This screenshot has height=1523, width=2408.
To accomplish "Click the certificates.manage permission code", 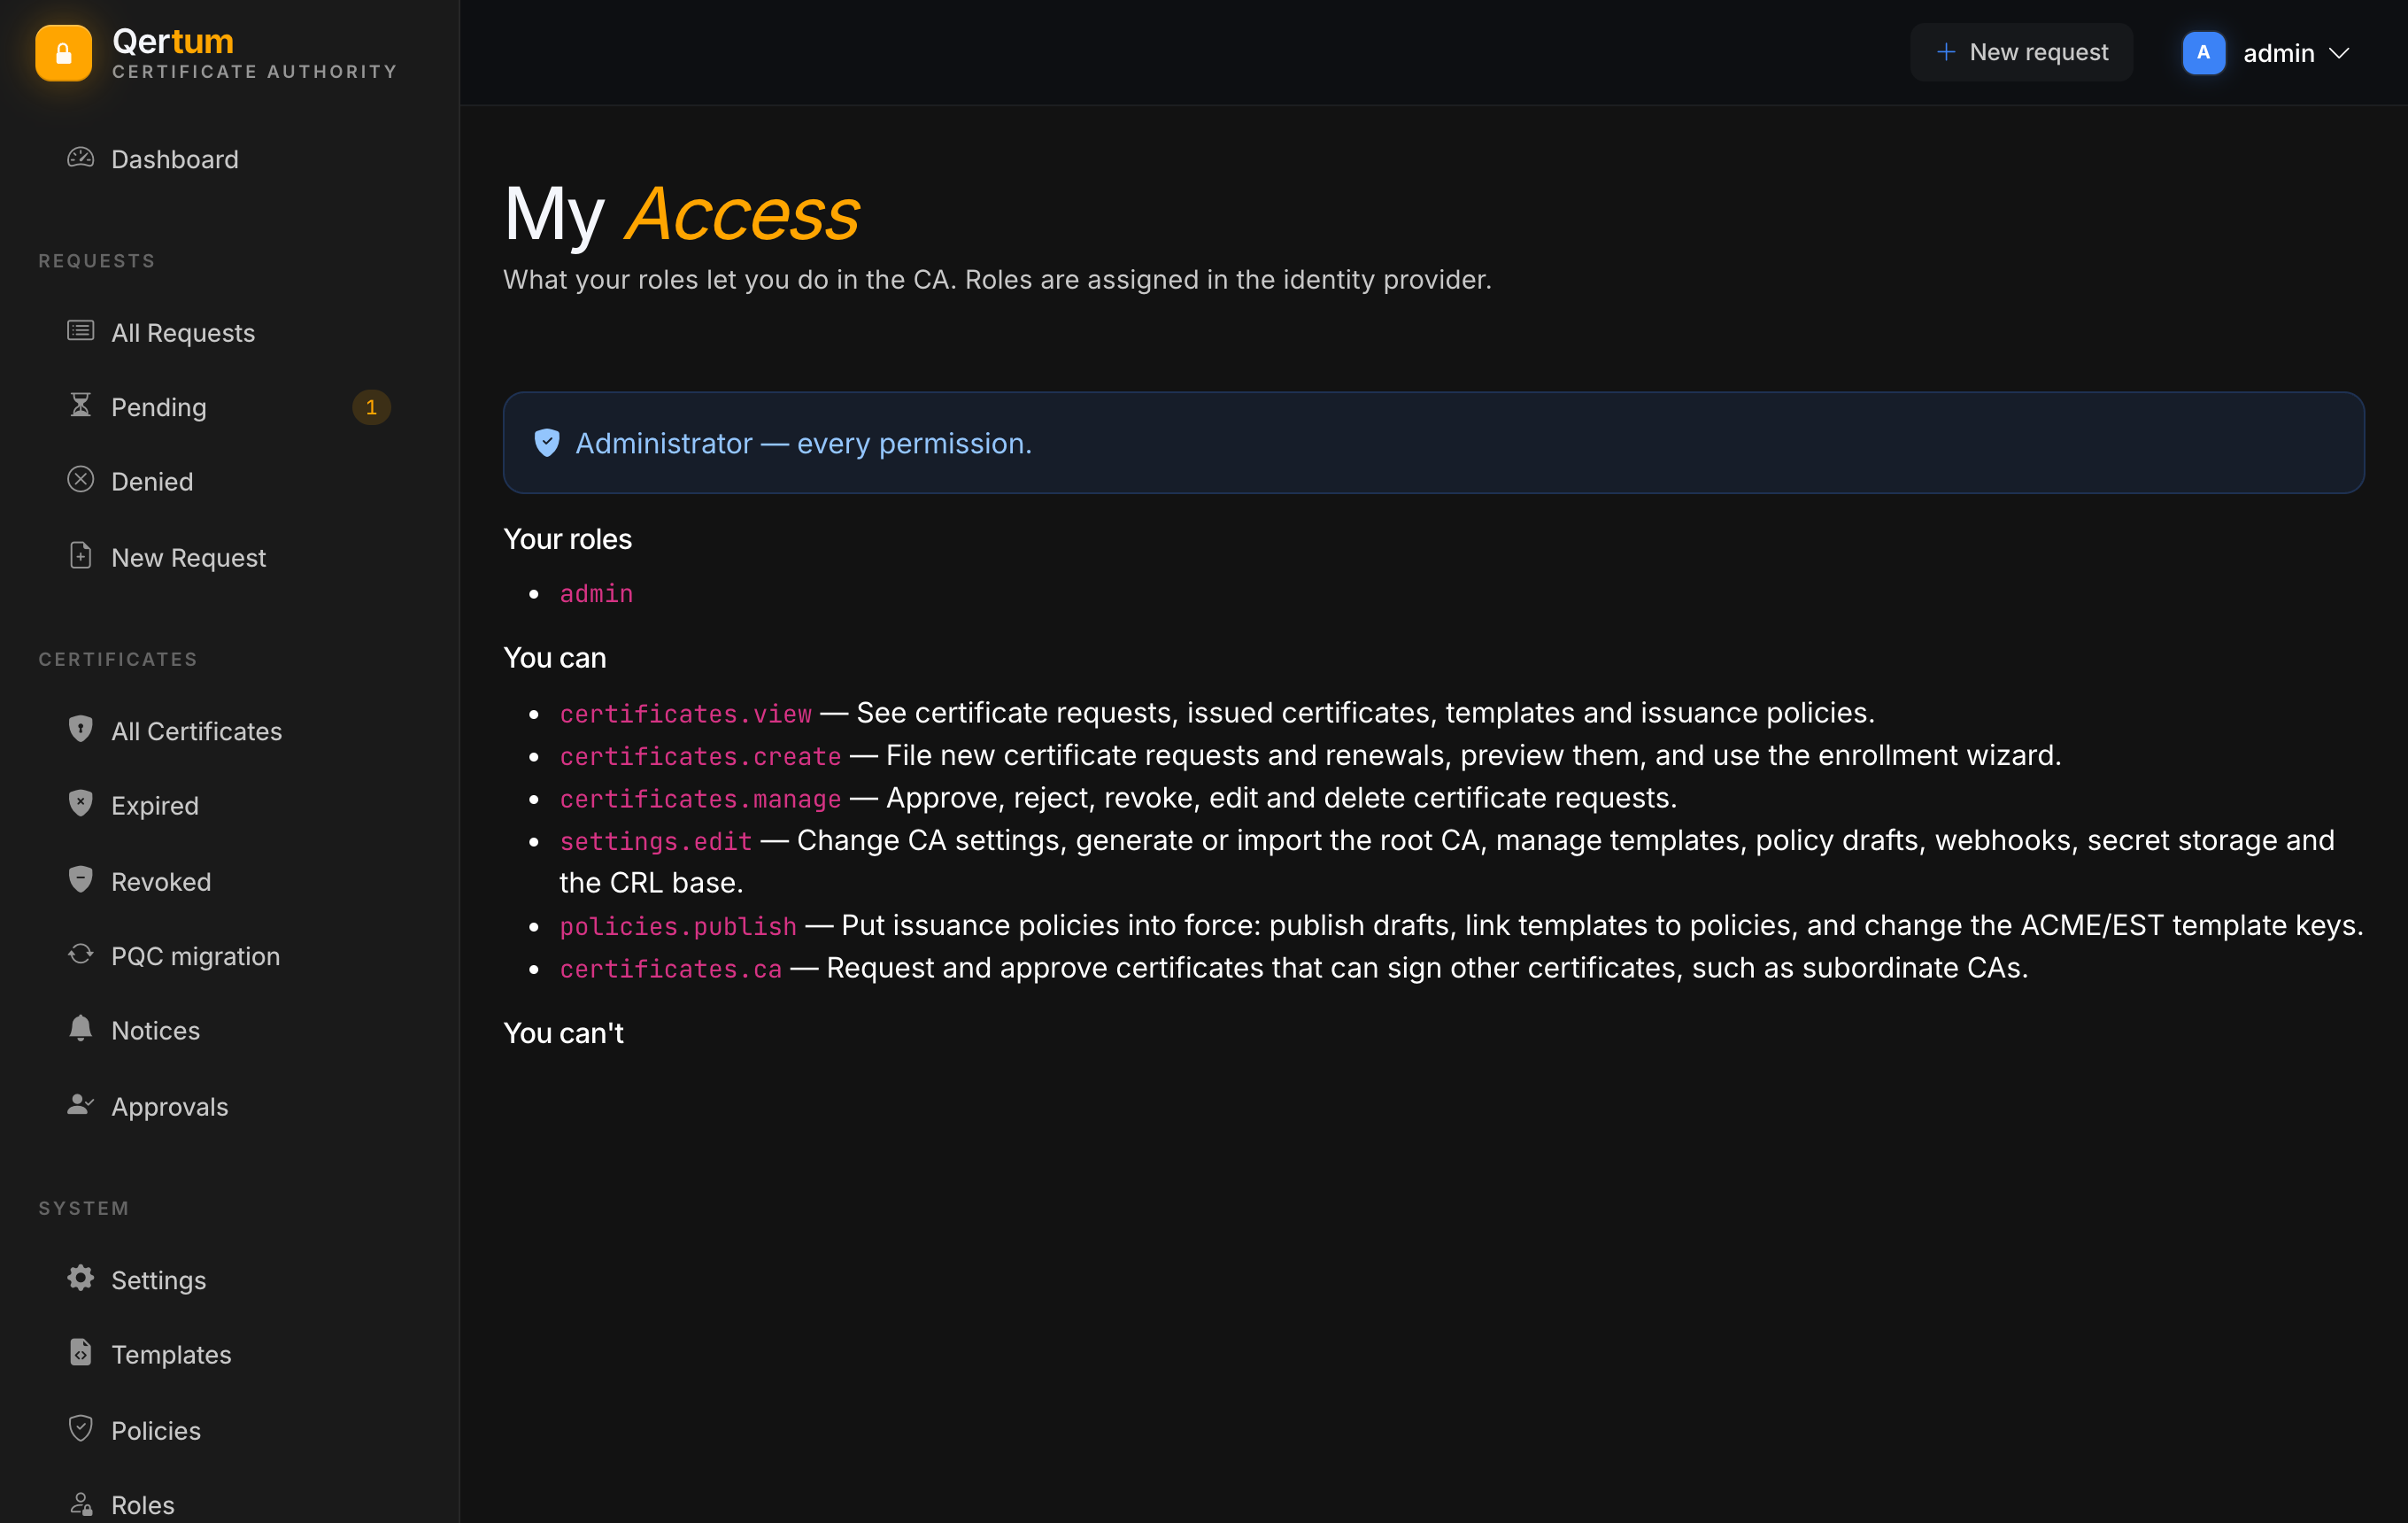I will click(x=701, y=799).
